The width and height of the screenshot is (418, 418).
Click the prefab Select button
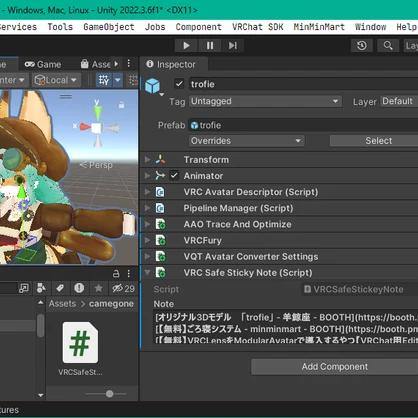[374, 141]
